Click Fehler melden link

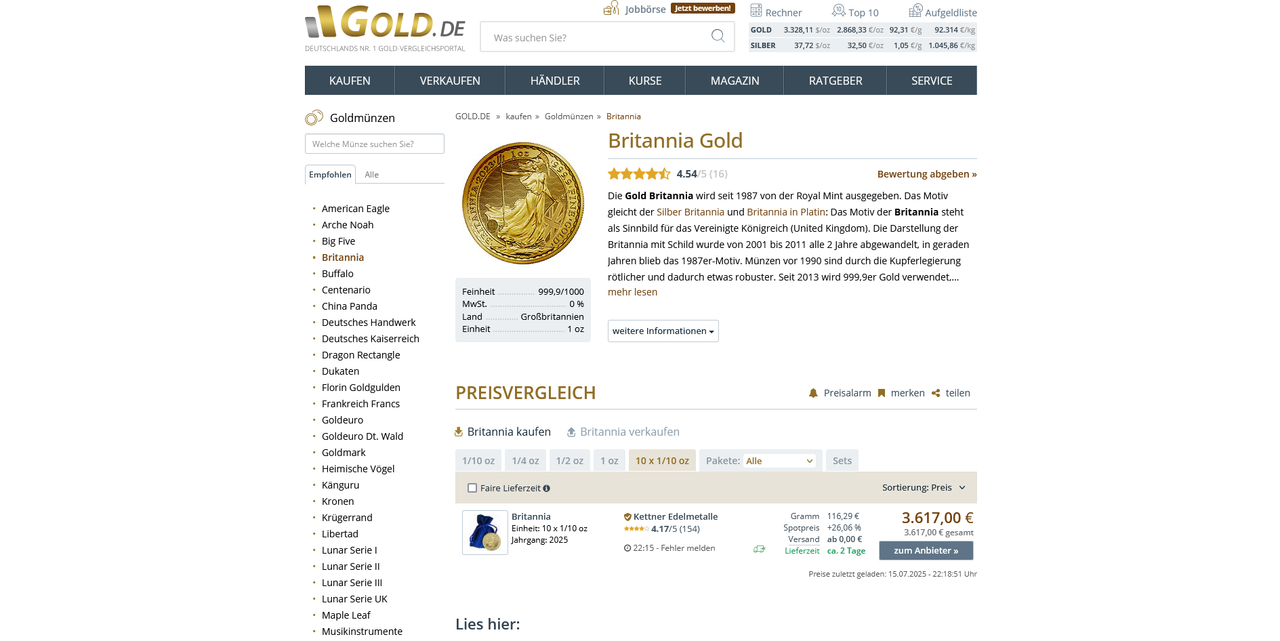(x=689, y=548)
